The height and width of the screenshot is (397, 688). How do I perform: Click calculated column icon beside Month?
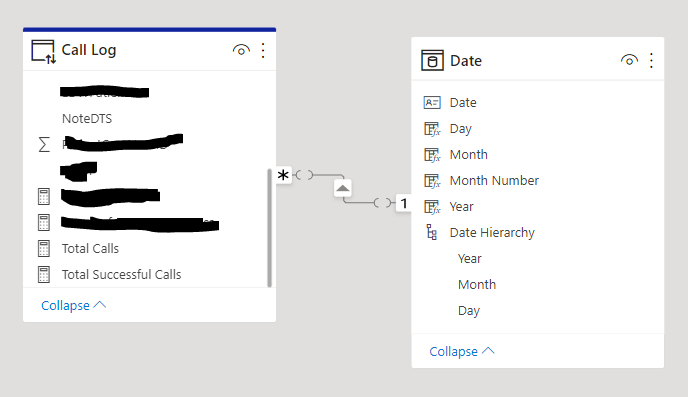tap(432, 154)
